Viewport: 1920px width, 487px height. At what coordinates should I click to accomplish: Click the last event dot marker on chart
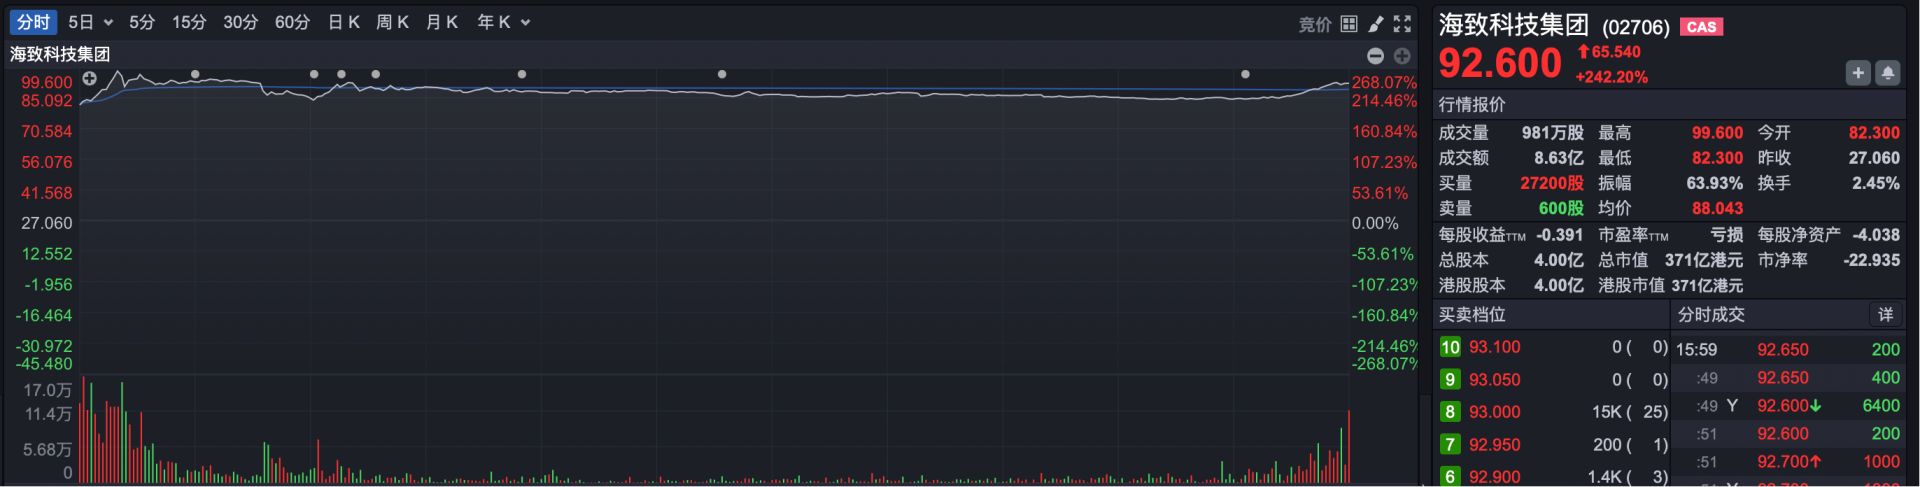(1245, 74)
